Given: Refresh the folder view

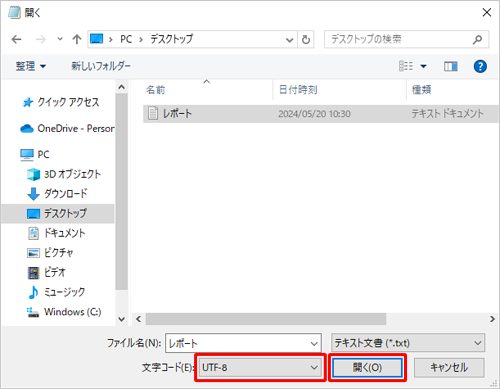Looking at the screenshot, I should point(306,40).
